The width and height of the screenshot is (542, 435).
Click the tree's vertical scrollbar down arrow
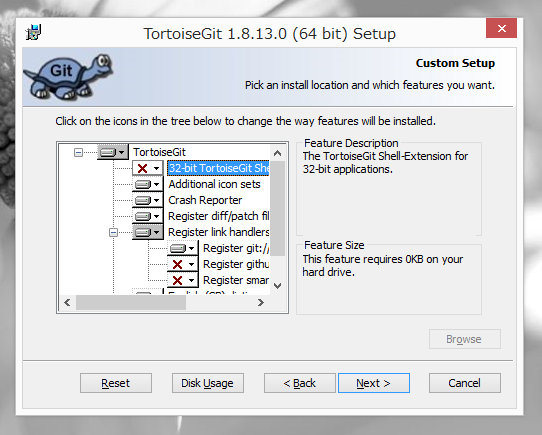277,286
